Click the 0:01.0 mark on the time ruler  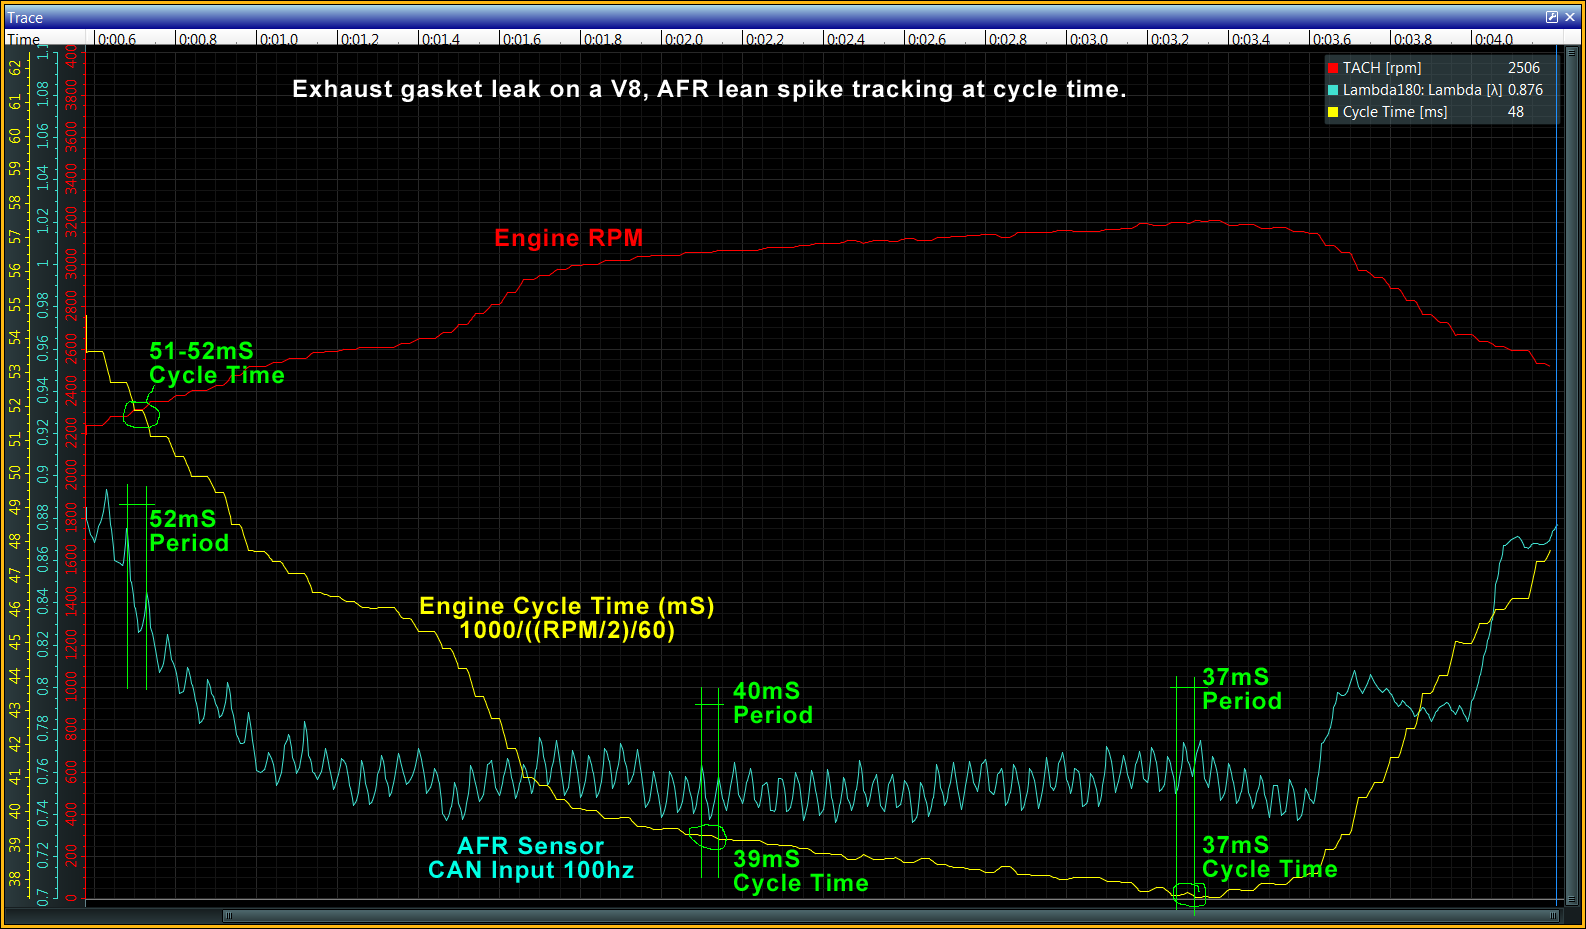[x=278, y=39]
